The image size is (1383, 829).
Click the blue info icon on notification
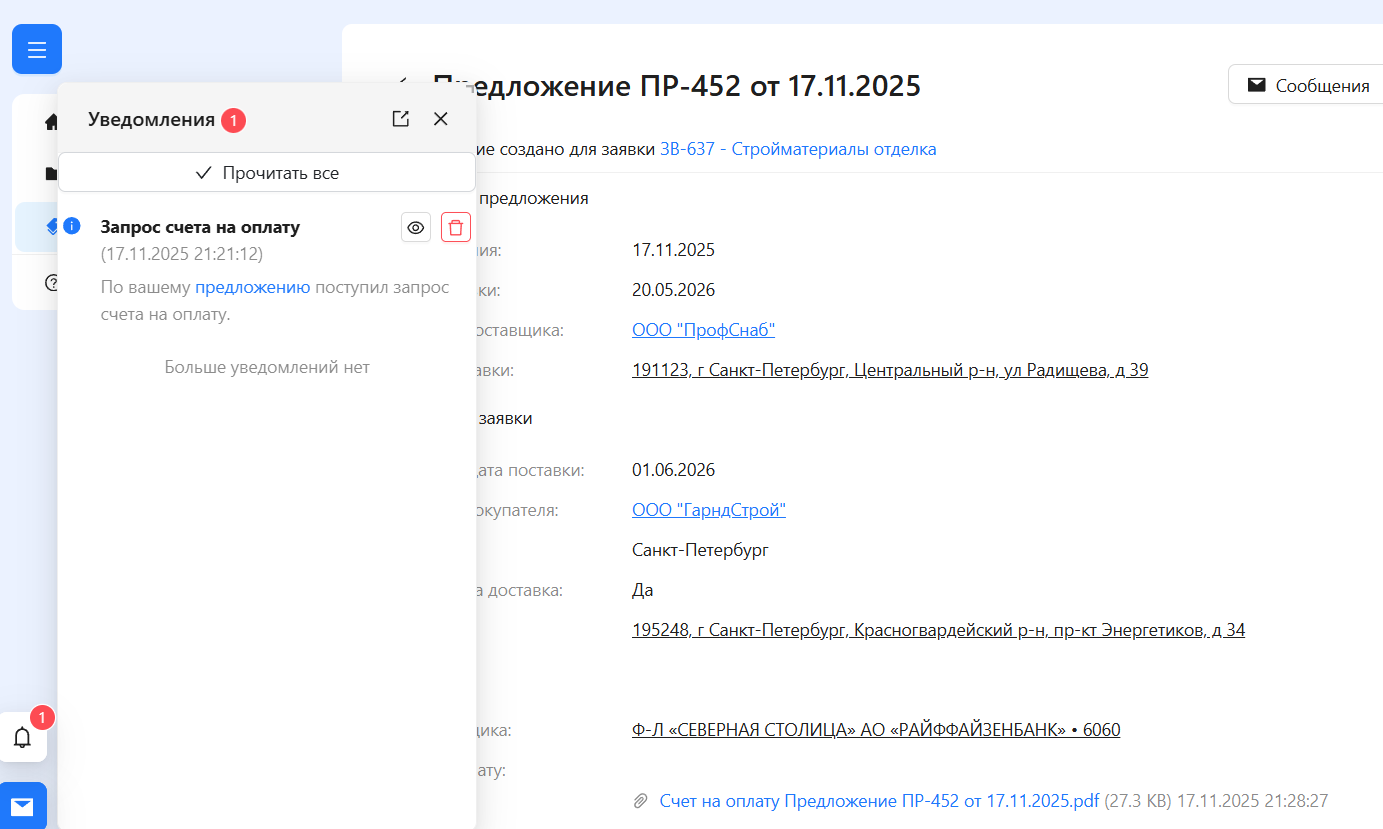pyautogui.click(x=72, y=226)
